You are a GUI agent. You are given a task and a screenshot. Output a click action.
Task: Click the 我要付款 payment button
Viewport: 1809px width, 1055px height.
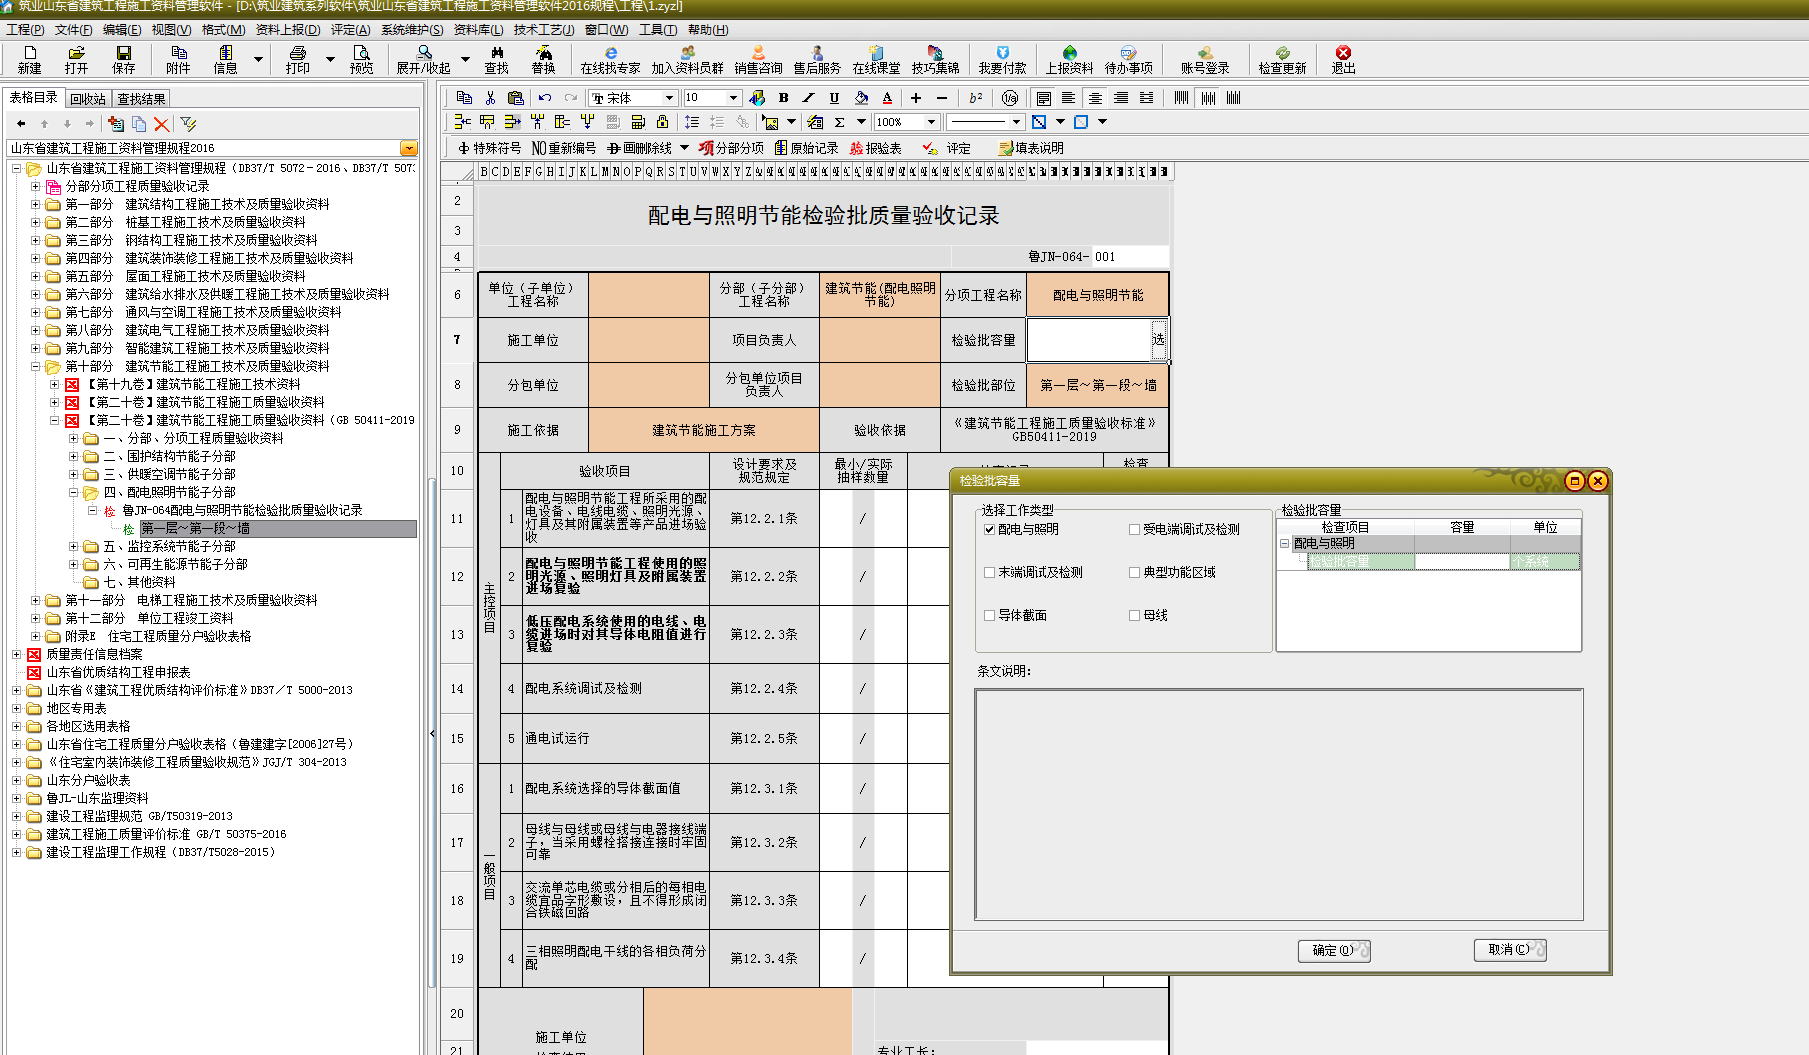pyautogui.click(x=1002, y=59)
